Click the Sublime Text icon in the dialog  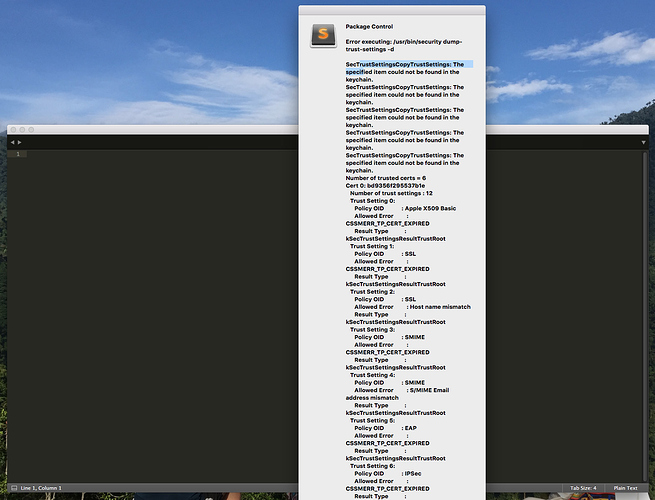323,35
